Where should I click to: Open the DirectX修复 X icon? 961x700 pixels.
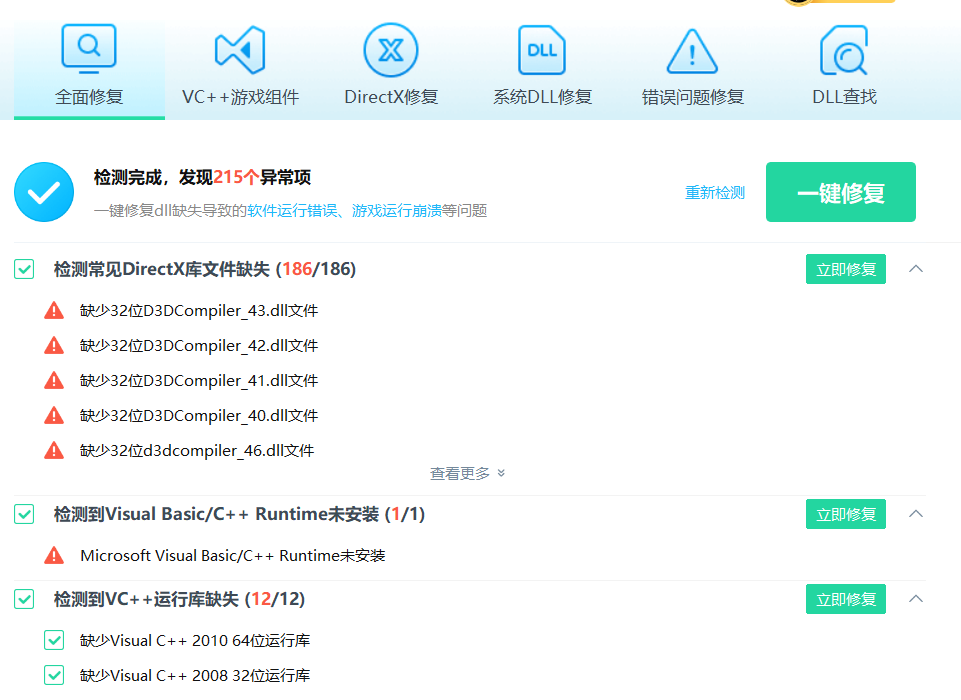point(391,50)
